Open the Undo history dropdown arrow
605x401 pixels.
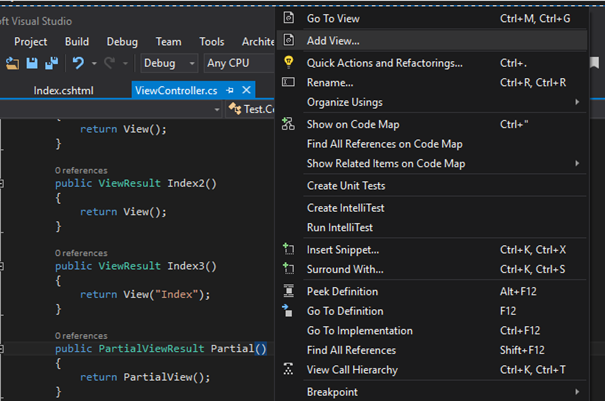tap(94, 63)
